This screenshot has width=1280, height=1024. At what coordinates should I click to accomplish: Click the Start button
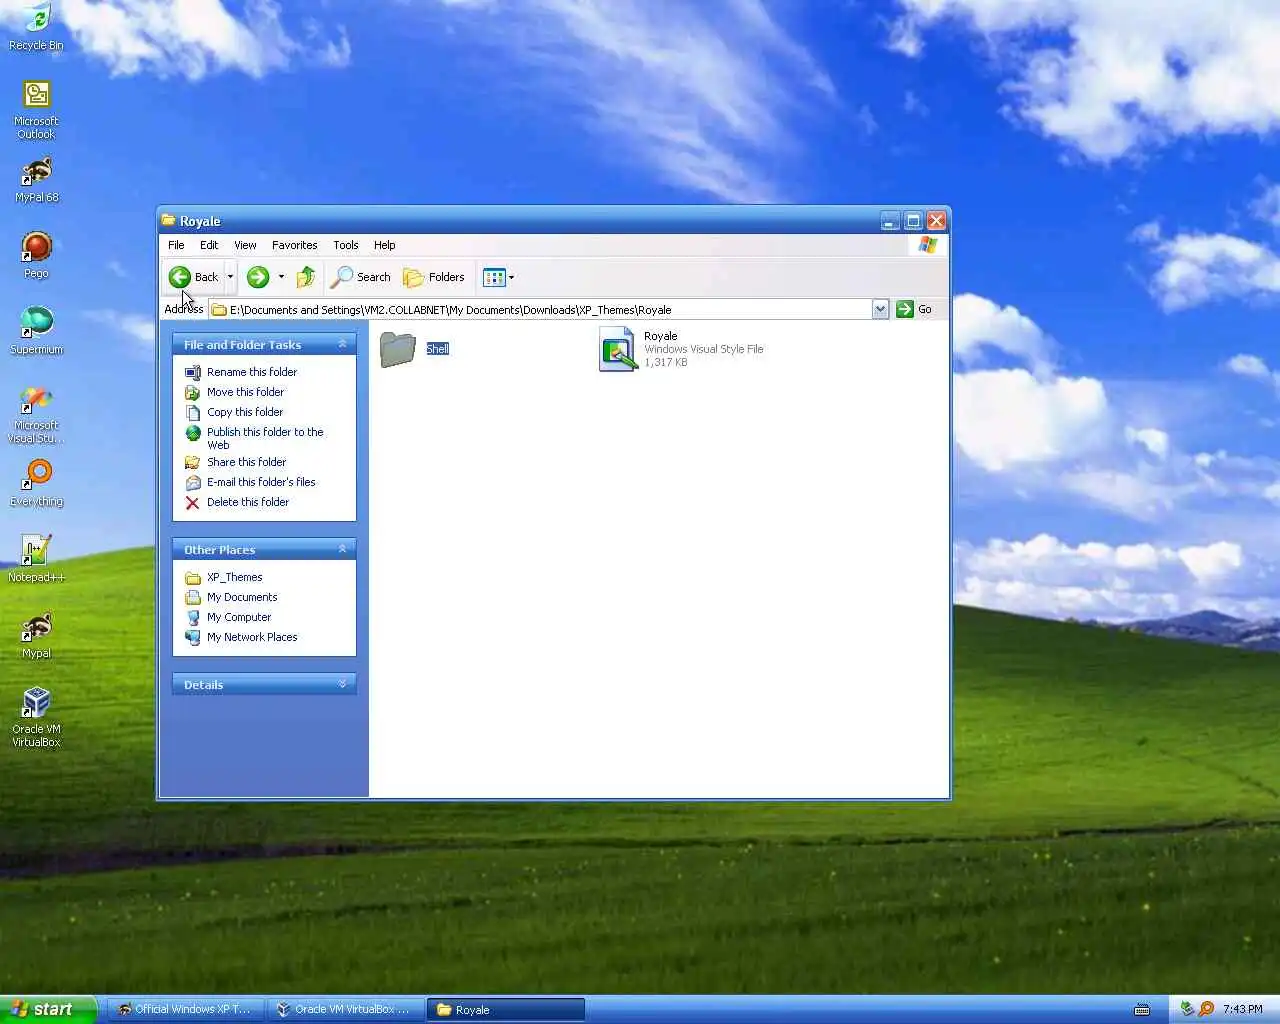point(48,1009)
